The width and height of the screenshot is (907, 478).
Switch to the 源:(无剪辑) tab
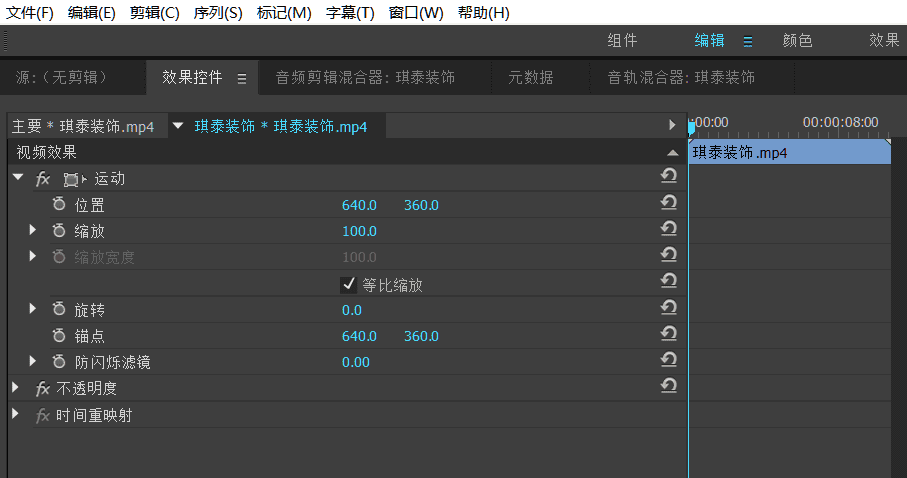(62, 77)
